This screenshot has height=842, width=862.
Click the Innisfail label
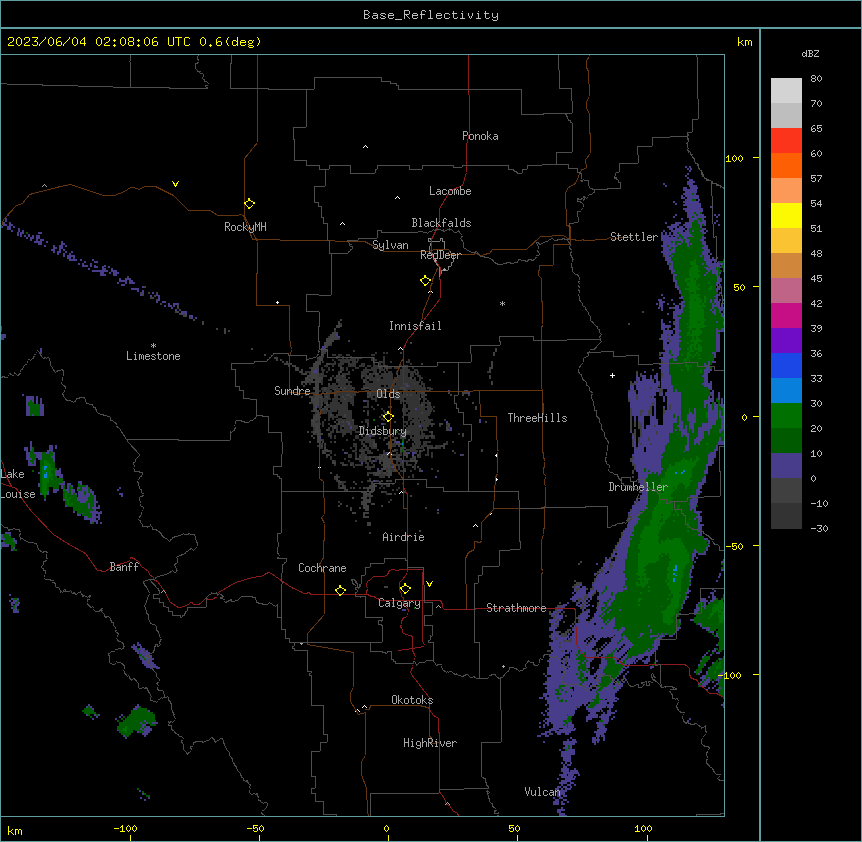[x=415, y=326]
